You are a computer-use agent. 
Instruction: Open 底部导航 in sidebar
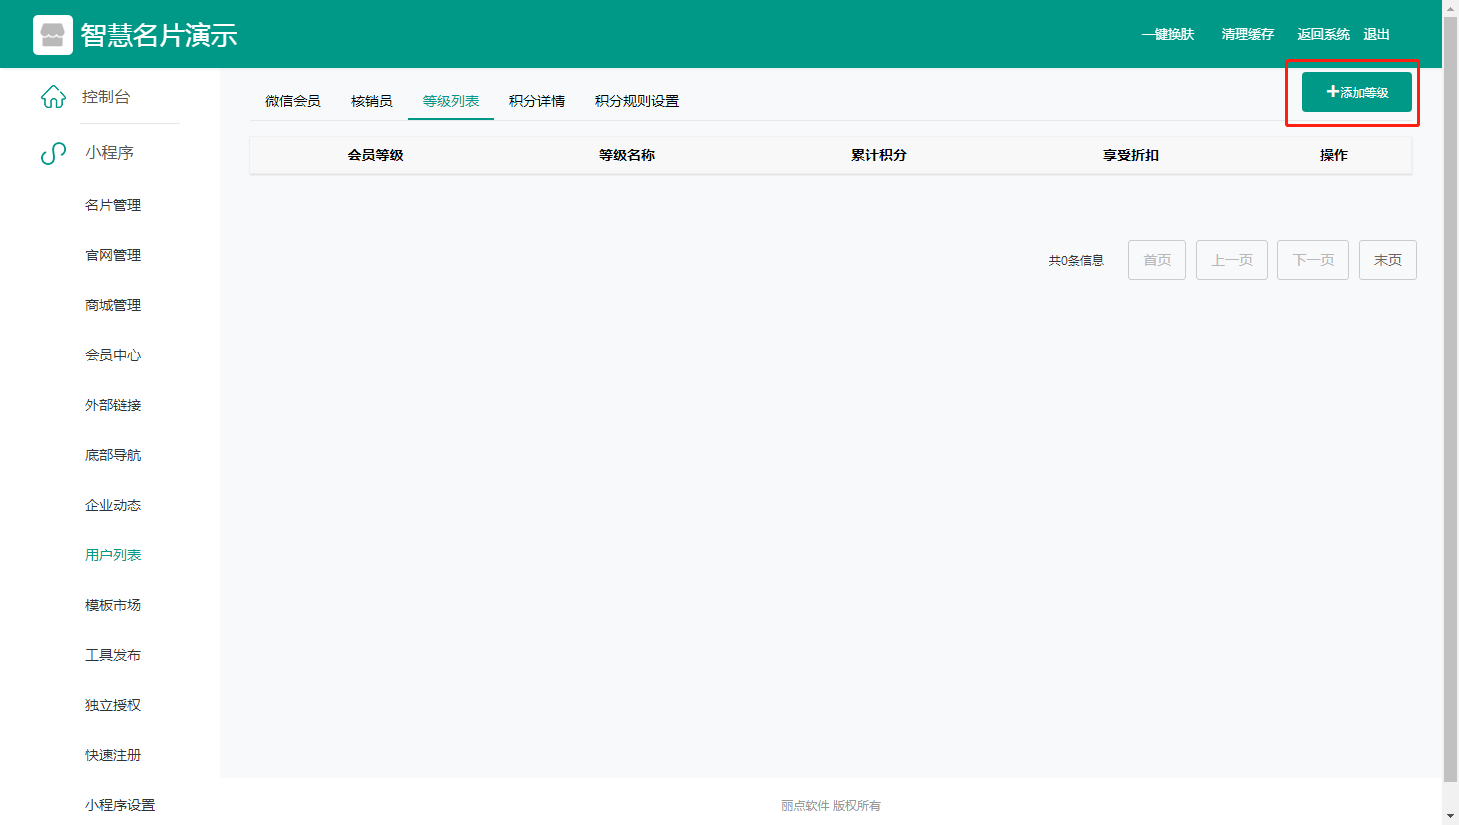pyautogui.click(x=113, y=455)
